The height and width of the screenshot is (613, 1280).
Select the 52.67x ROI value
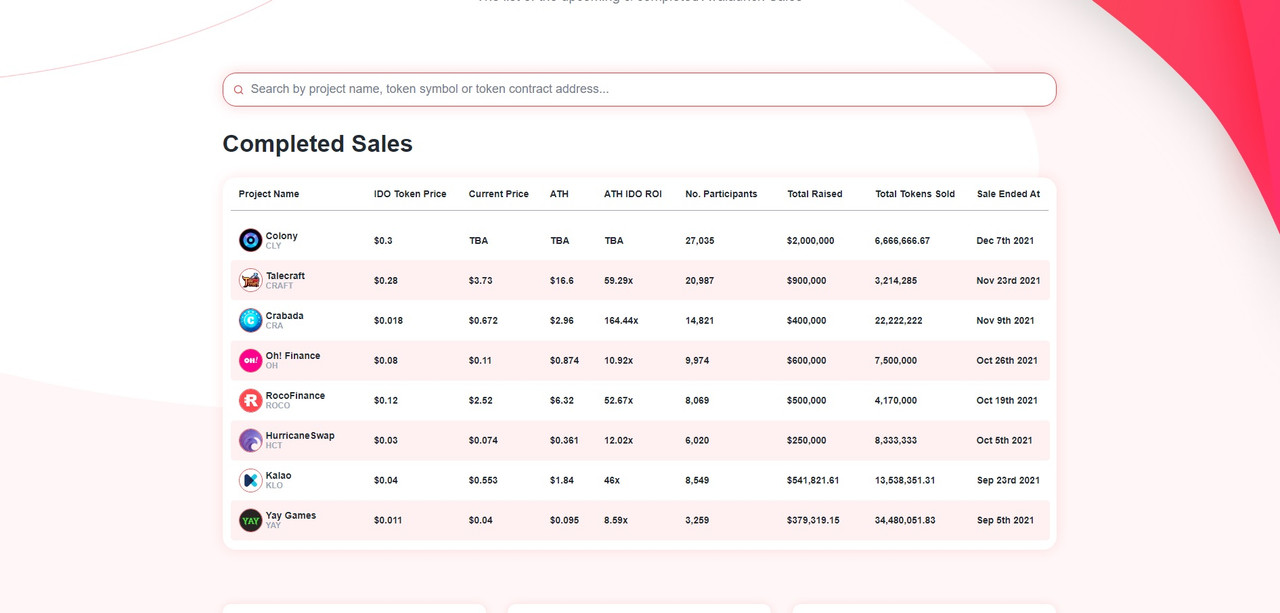[618, 401]
